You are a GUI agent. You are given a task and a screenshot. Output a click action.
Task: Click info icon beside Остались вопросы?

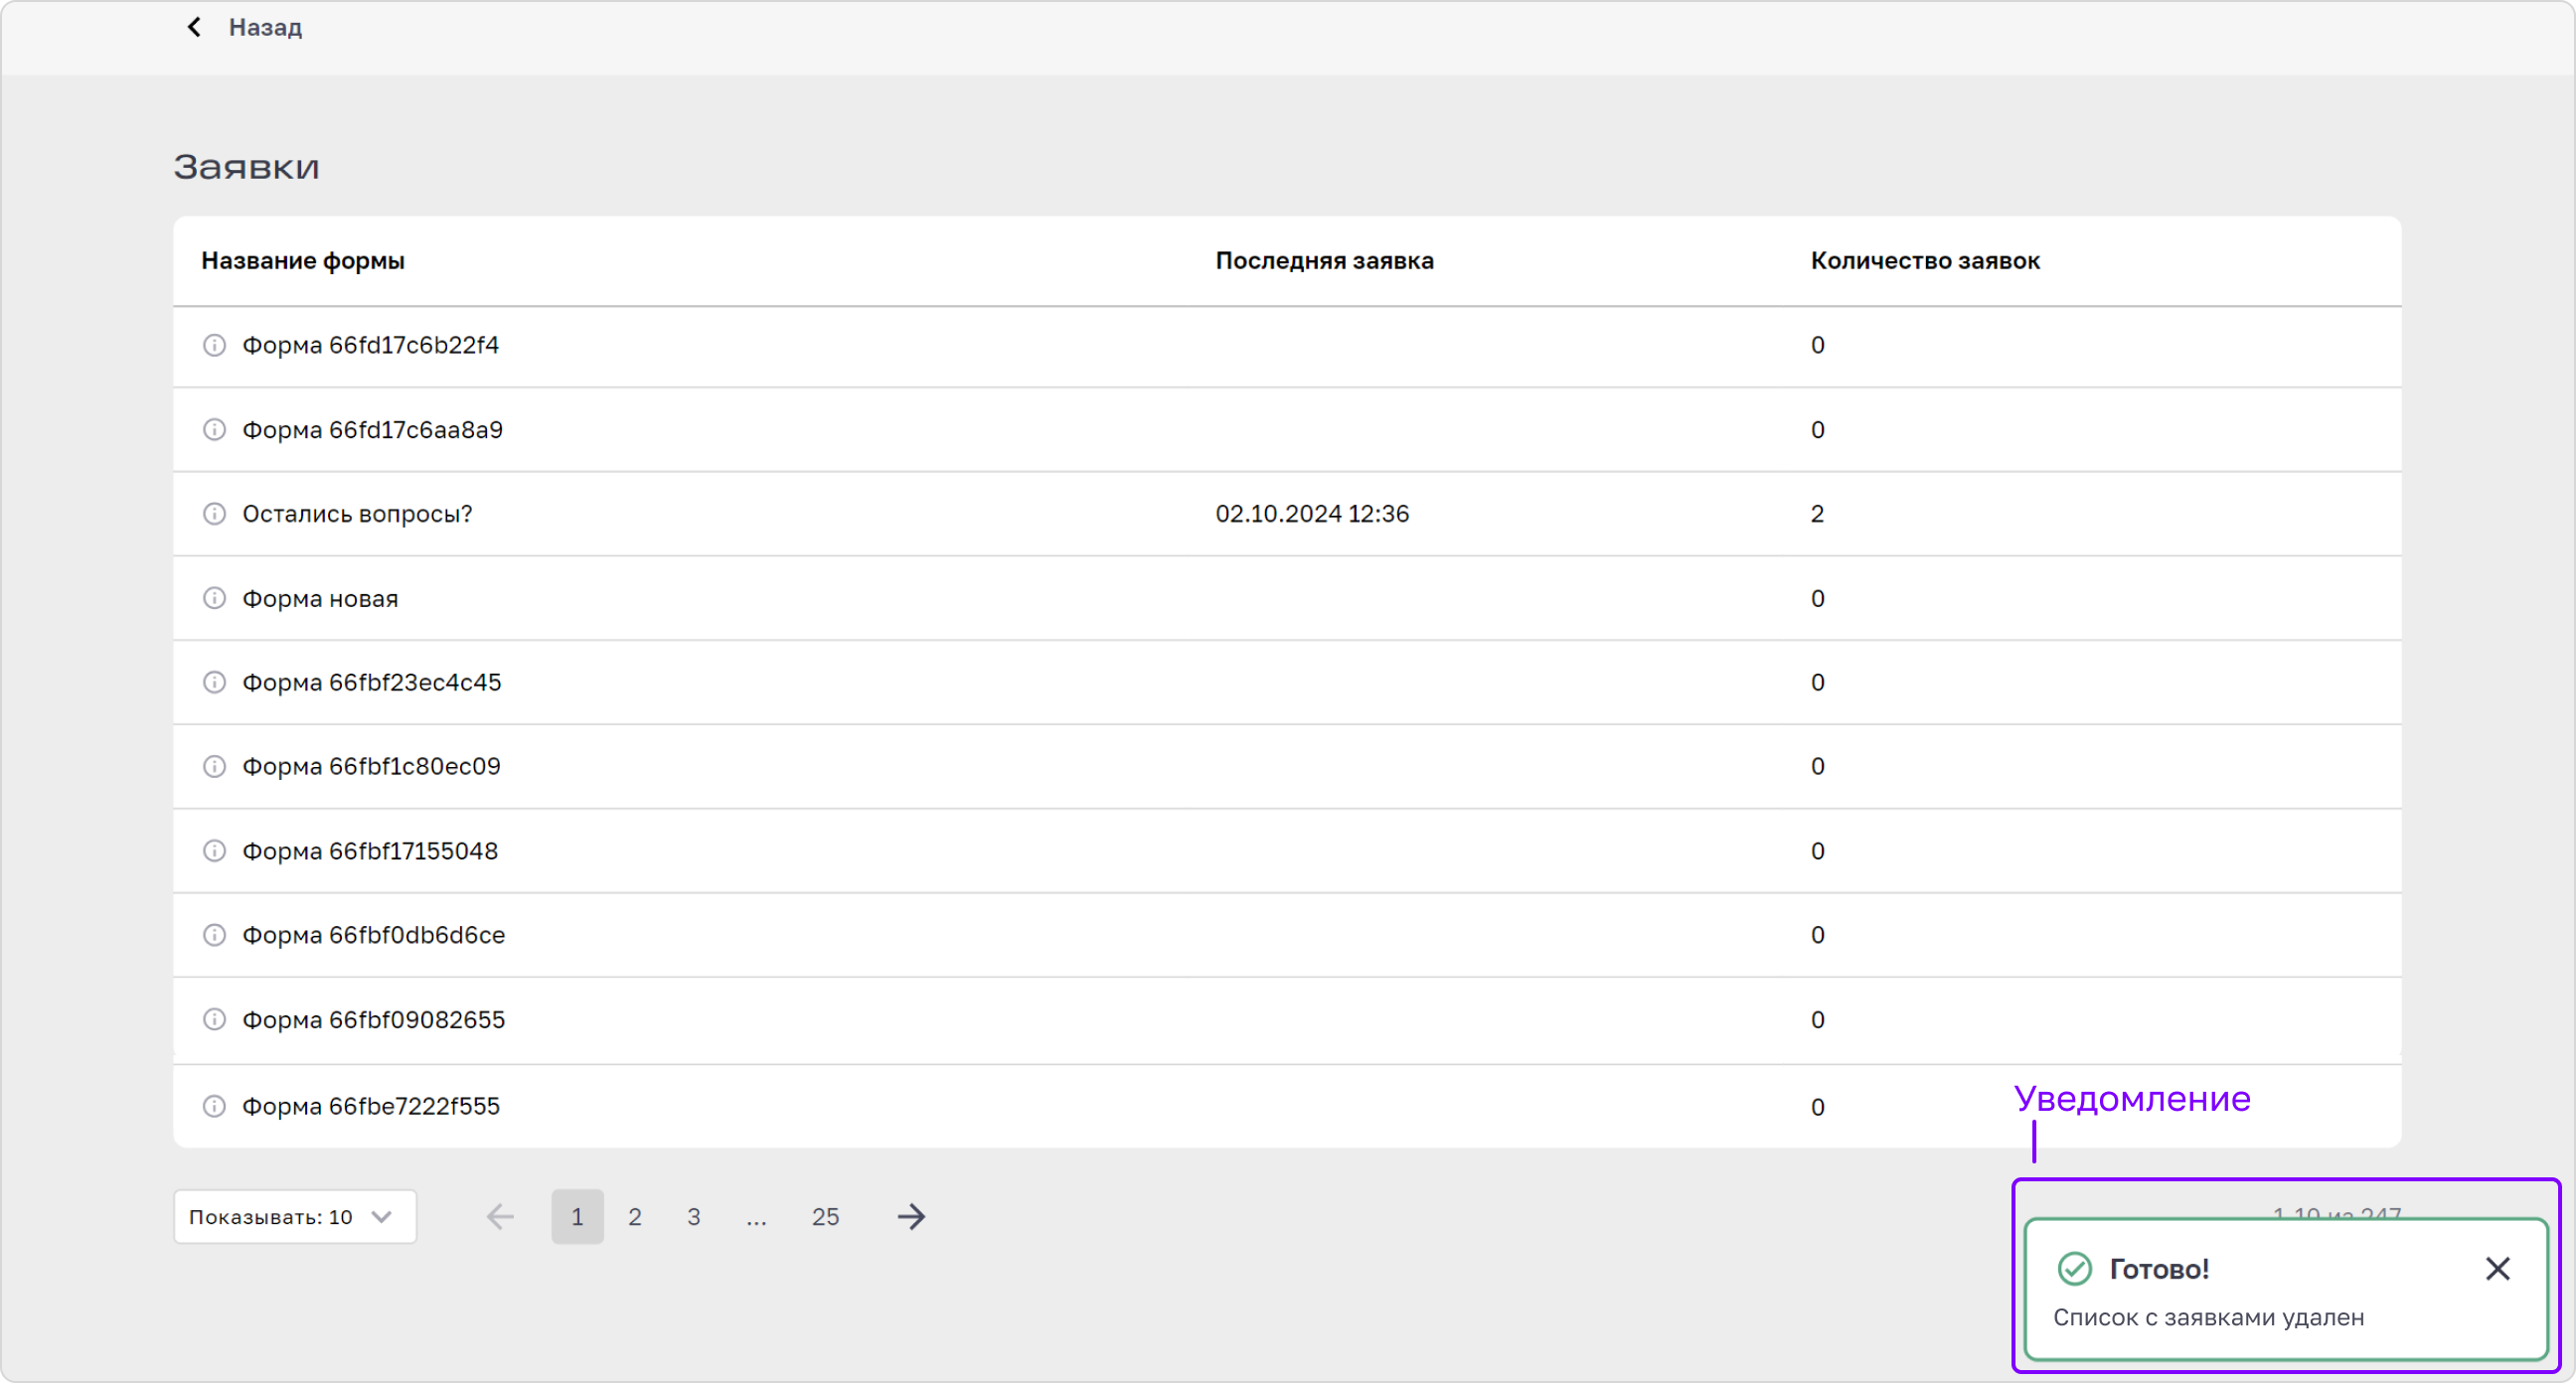[x=214, y=514]
